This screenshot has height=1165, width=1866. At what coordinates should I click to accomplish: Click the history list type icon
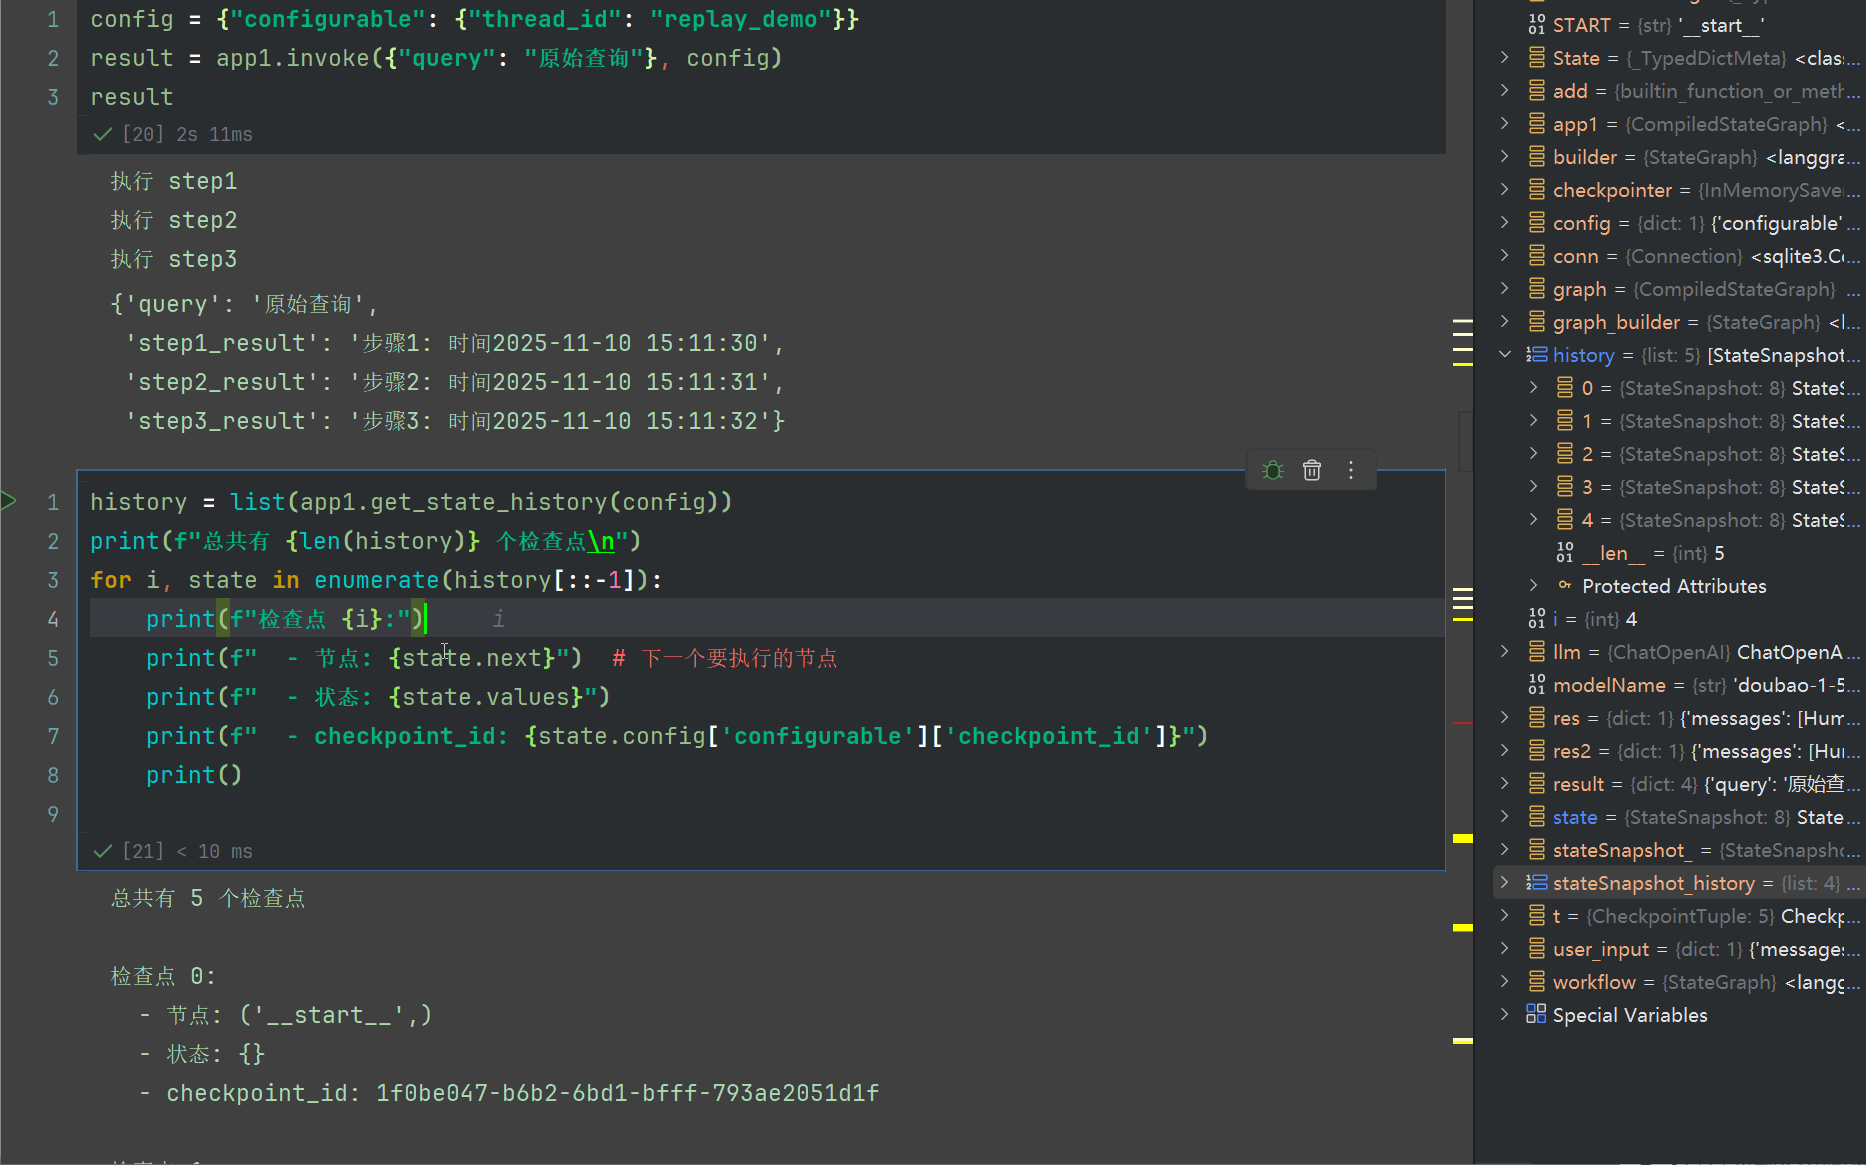click(1537, 355)
